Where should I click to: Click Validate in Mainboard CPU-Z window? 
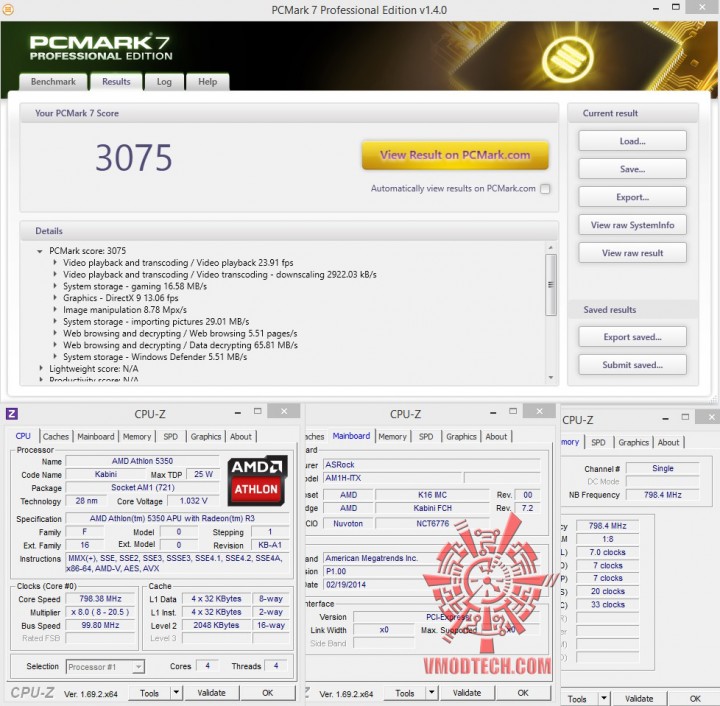467,693
